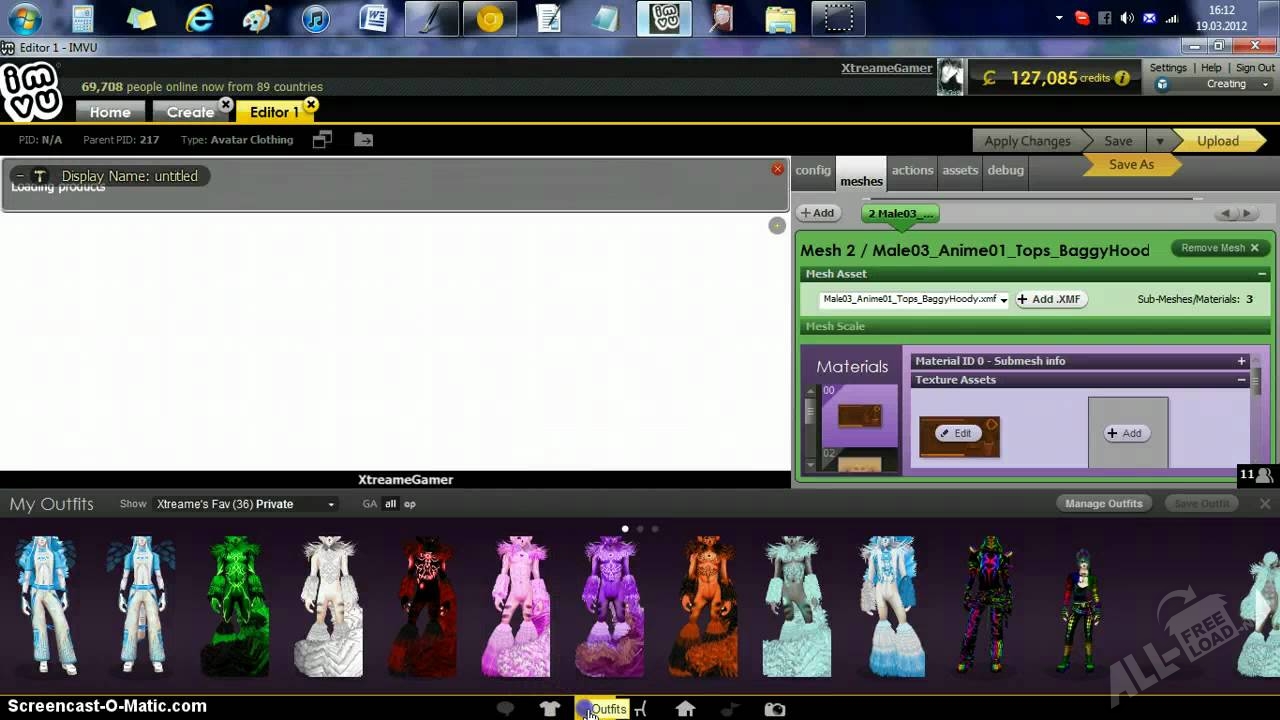Open the Xtreame's Fav outfit list dropdown
This screenshot has width=1280, height=720.
point(331,504)
